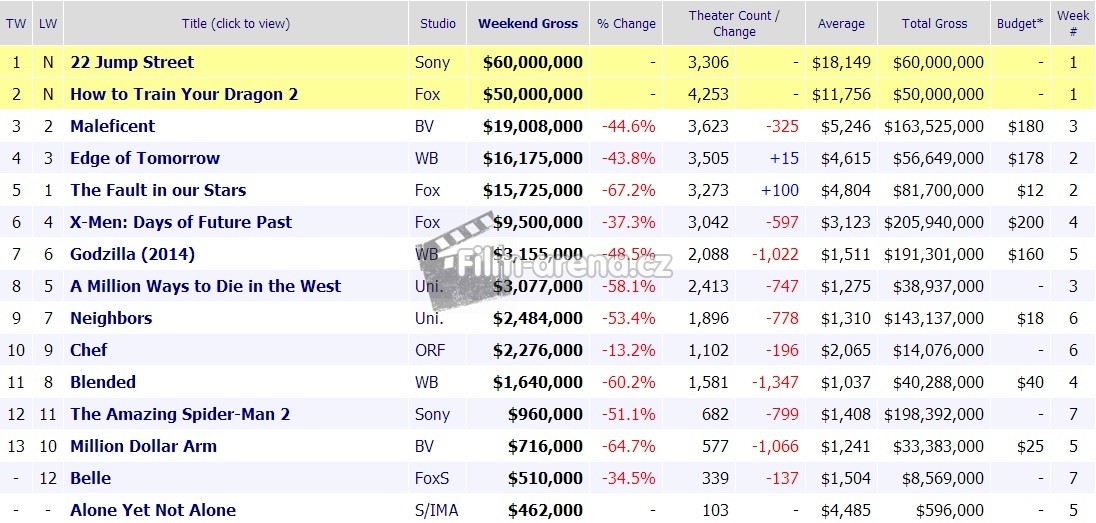
Task: Select the Edge of Tomorrow link
Action: click(x=145, y=158)
